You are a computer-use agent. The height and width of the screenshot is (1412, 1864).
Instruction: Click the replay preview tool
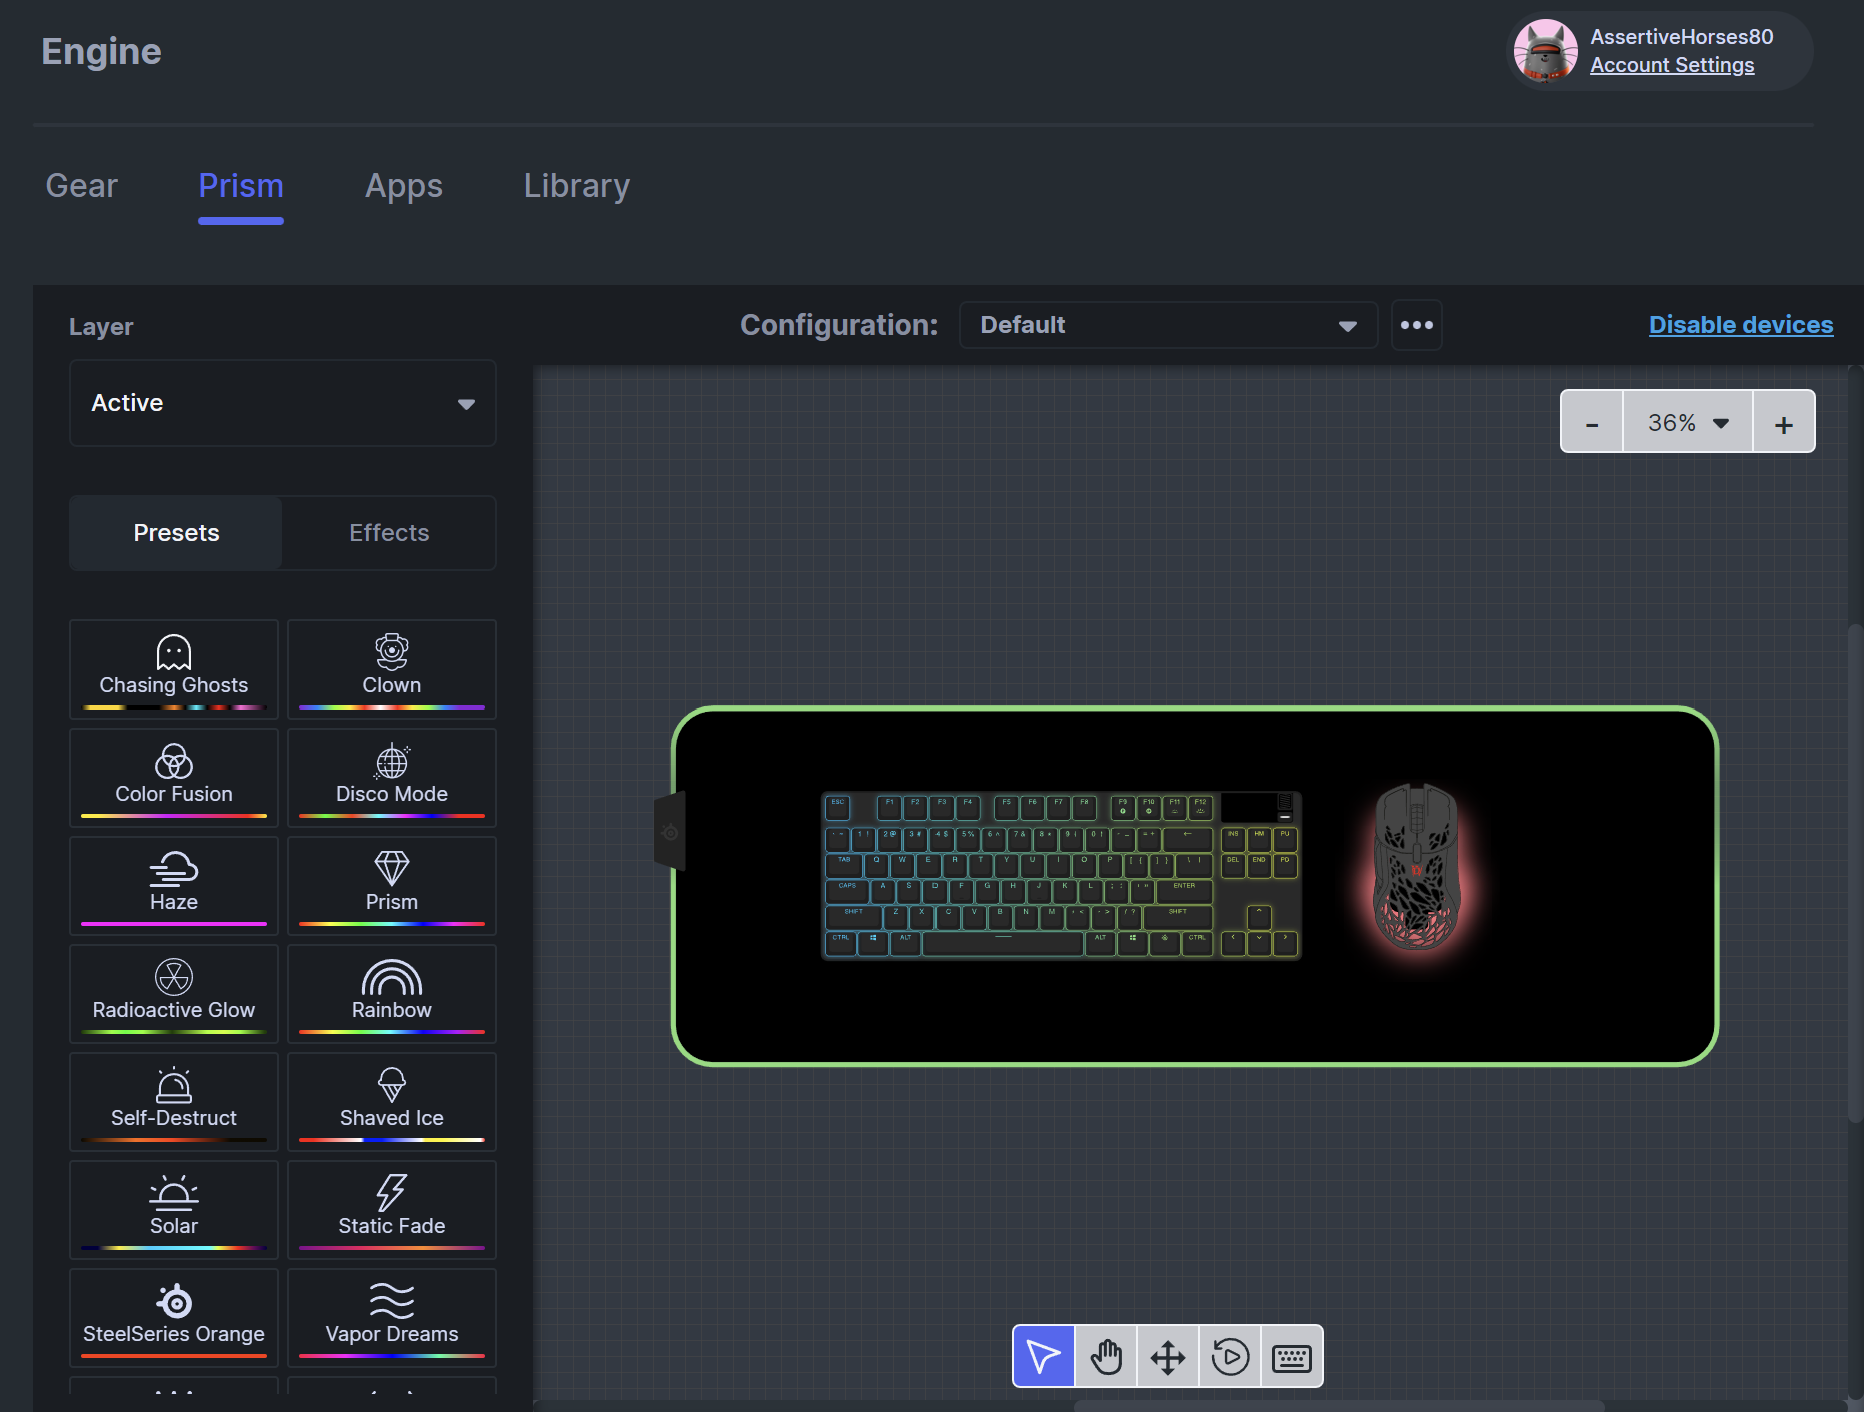[1230, 1356]
